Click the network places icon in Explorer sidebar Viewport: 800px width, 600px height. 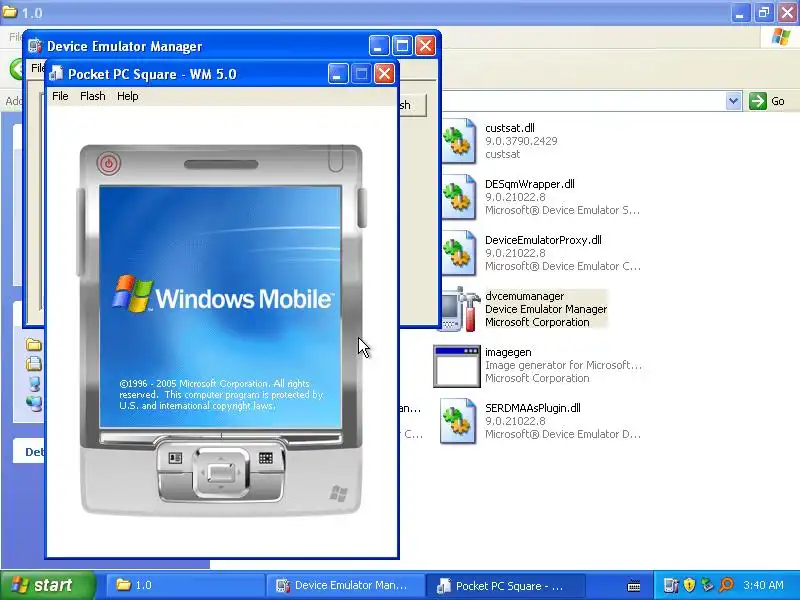click(x=34, y=403)
